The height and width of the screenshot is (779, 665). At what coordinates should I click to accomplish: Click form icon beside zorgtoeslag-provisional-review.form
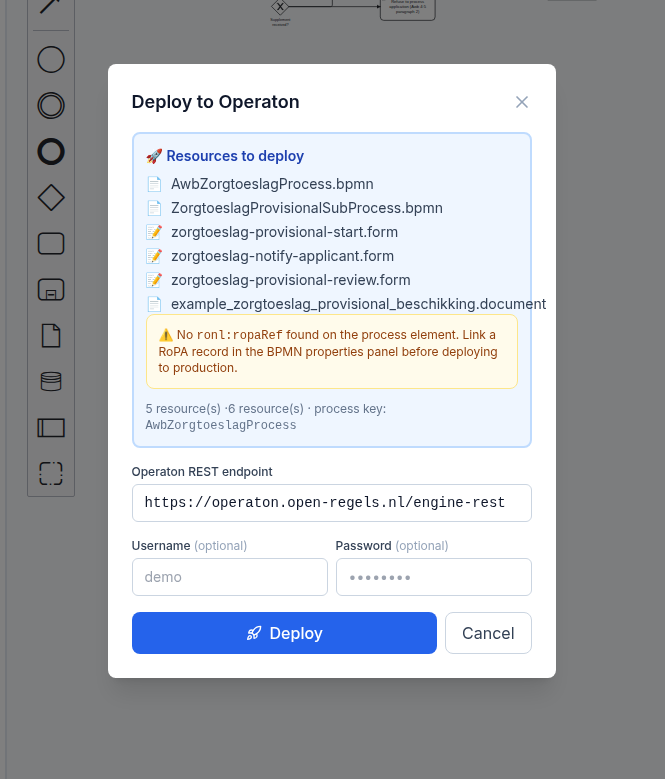click(x=154, y=280)
